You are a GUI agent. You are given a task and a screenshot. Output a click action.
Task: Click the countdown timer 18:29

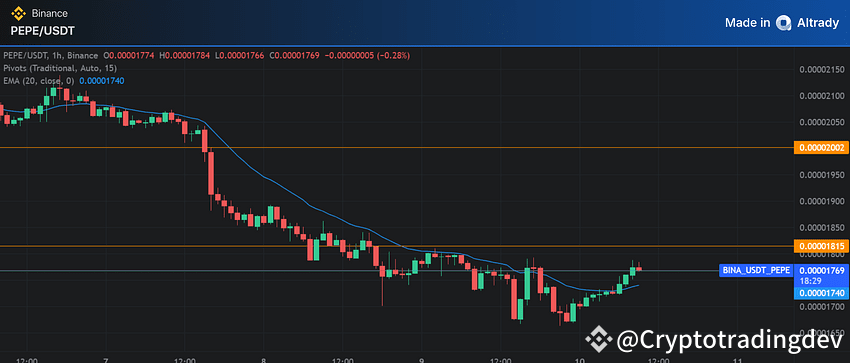[x=809, y=282]
